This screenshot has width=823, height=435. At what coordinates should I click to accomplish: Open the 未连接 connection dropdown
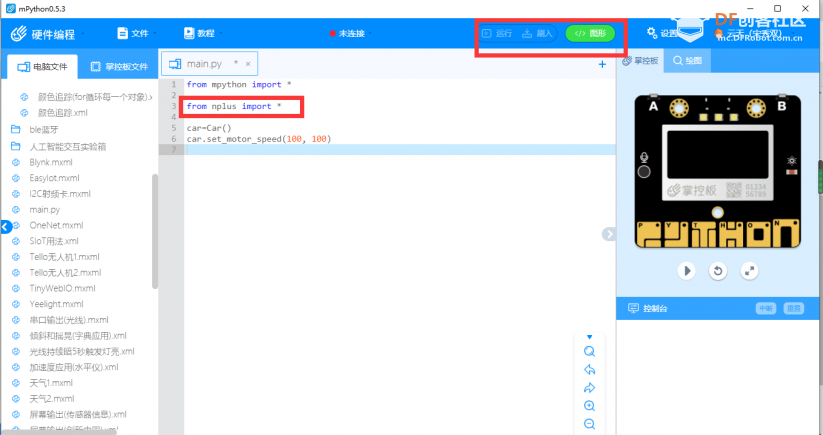point(351,34)
